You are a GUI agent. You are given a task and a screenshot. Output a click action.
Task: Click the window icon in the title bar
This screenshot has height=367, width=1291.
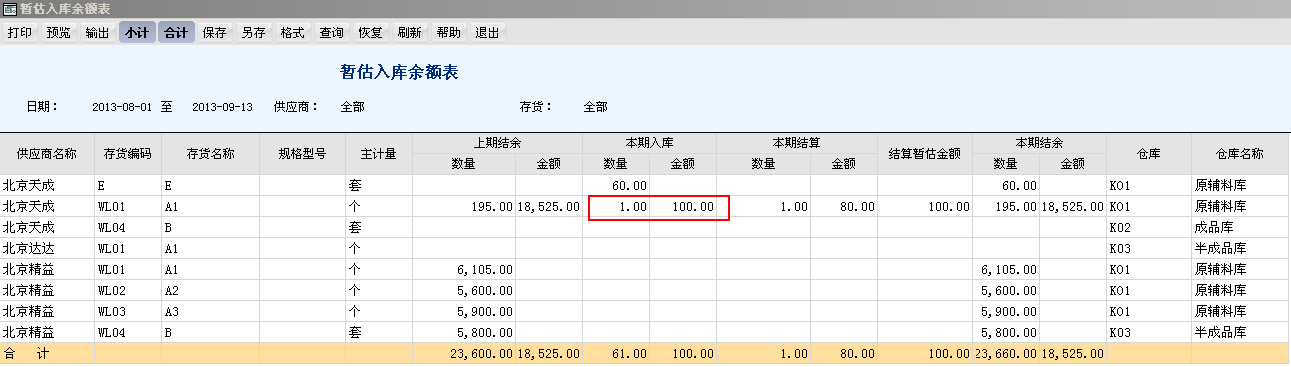[x=10, y=9]
